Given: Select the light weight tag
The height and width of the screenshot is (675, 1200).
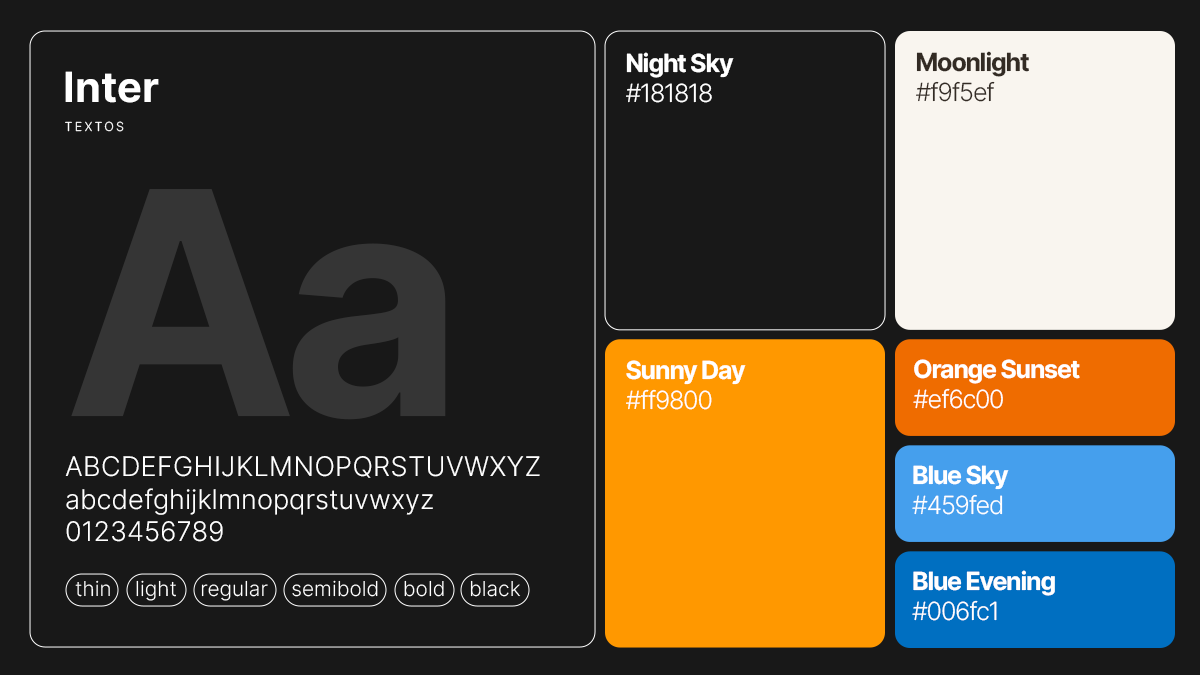Looking at the screenshot, I should click(x=156, y=590).
